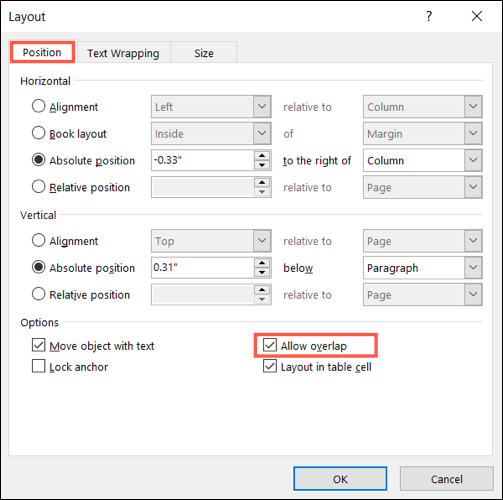503x500 pixels.
Task: Confirm with the OK button
Action: (340, 479)
